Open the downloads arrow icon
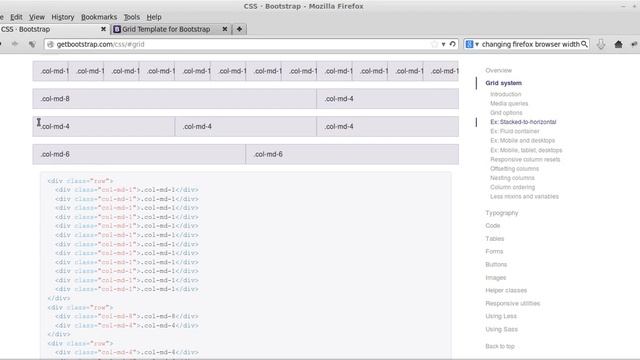The height and width of the screenshot is (360, 640). [x=601, y=44]
